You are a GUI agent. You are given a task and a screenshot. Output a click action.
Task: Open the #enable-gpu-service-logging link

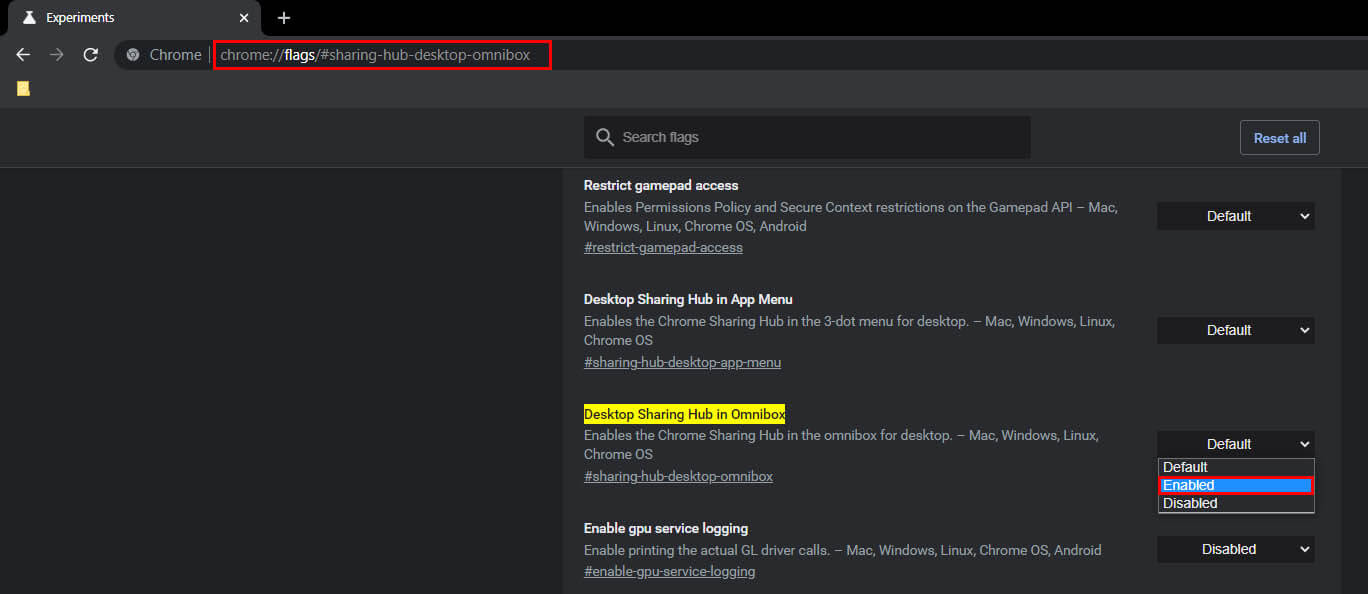[x=669, y=571]
